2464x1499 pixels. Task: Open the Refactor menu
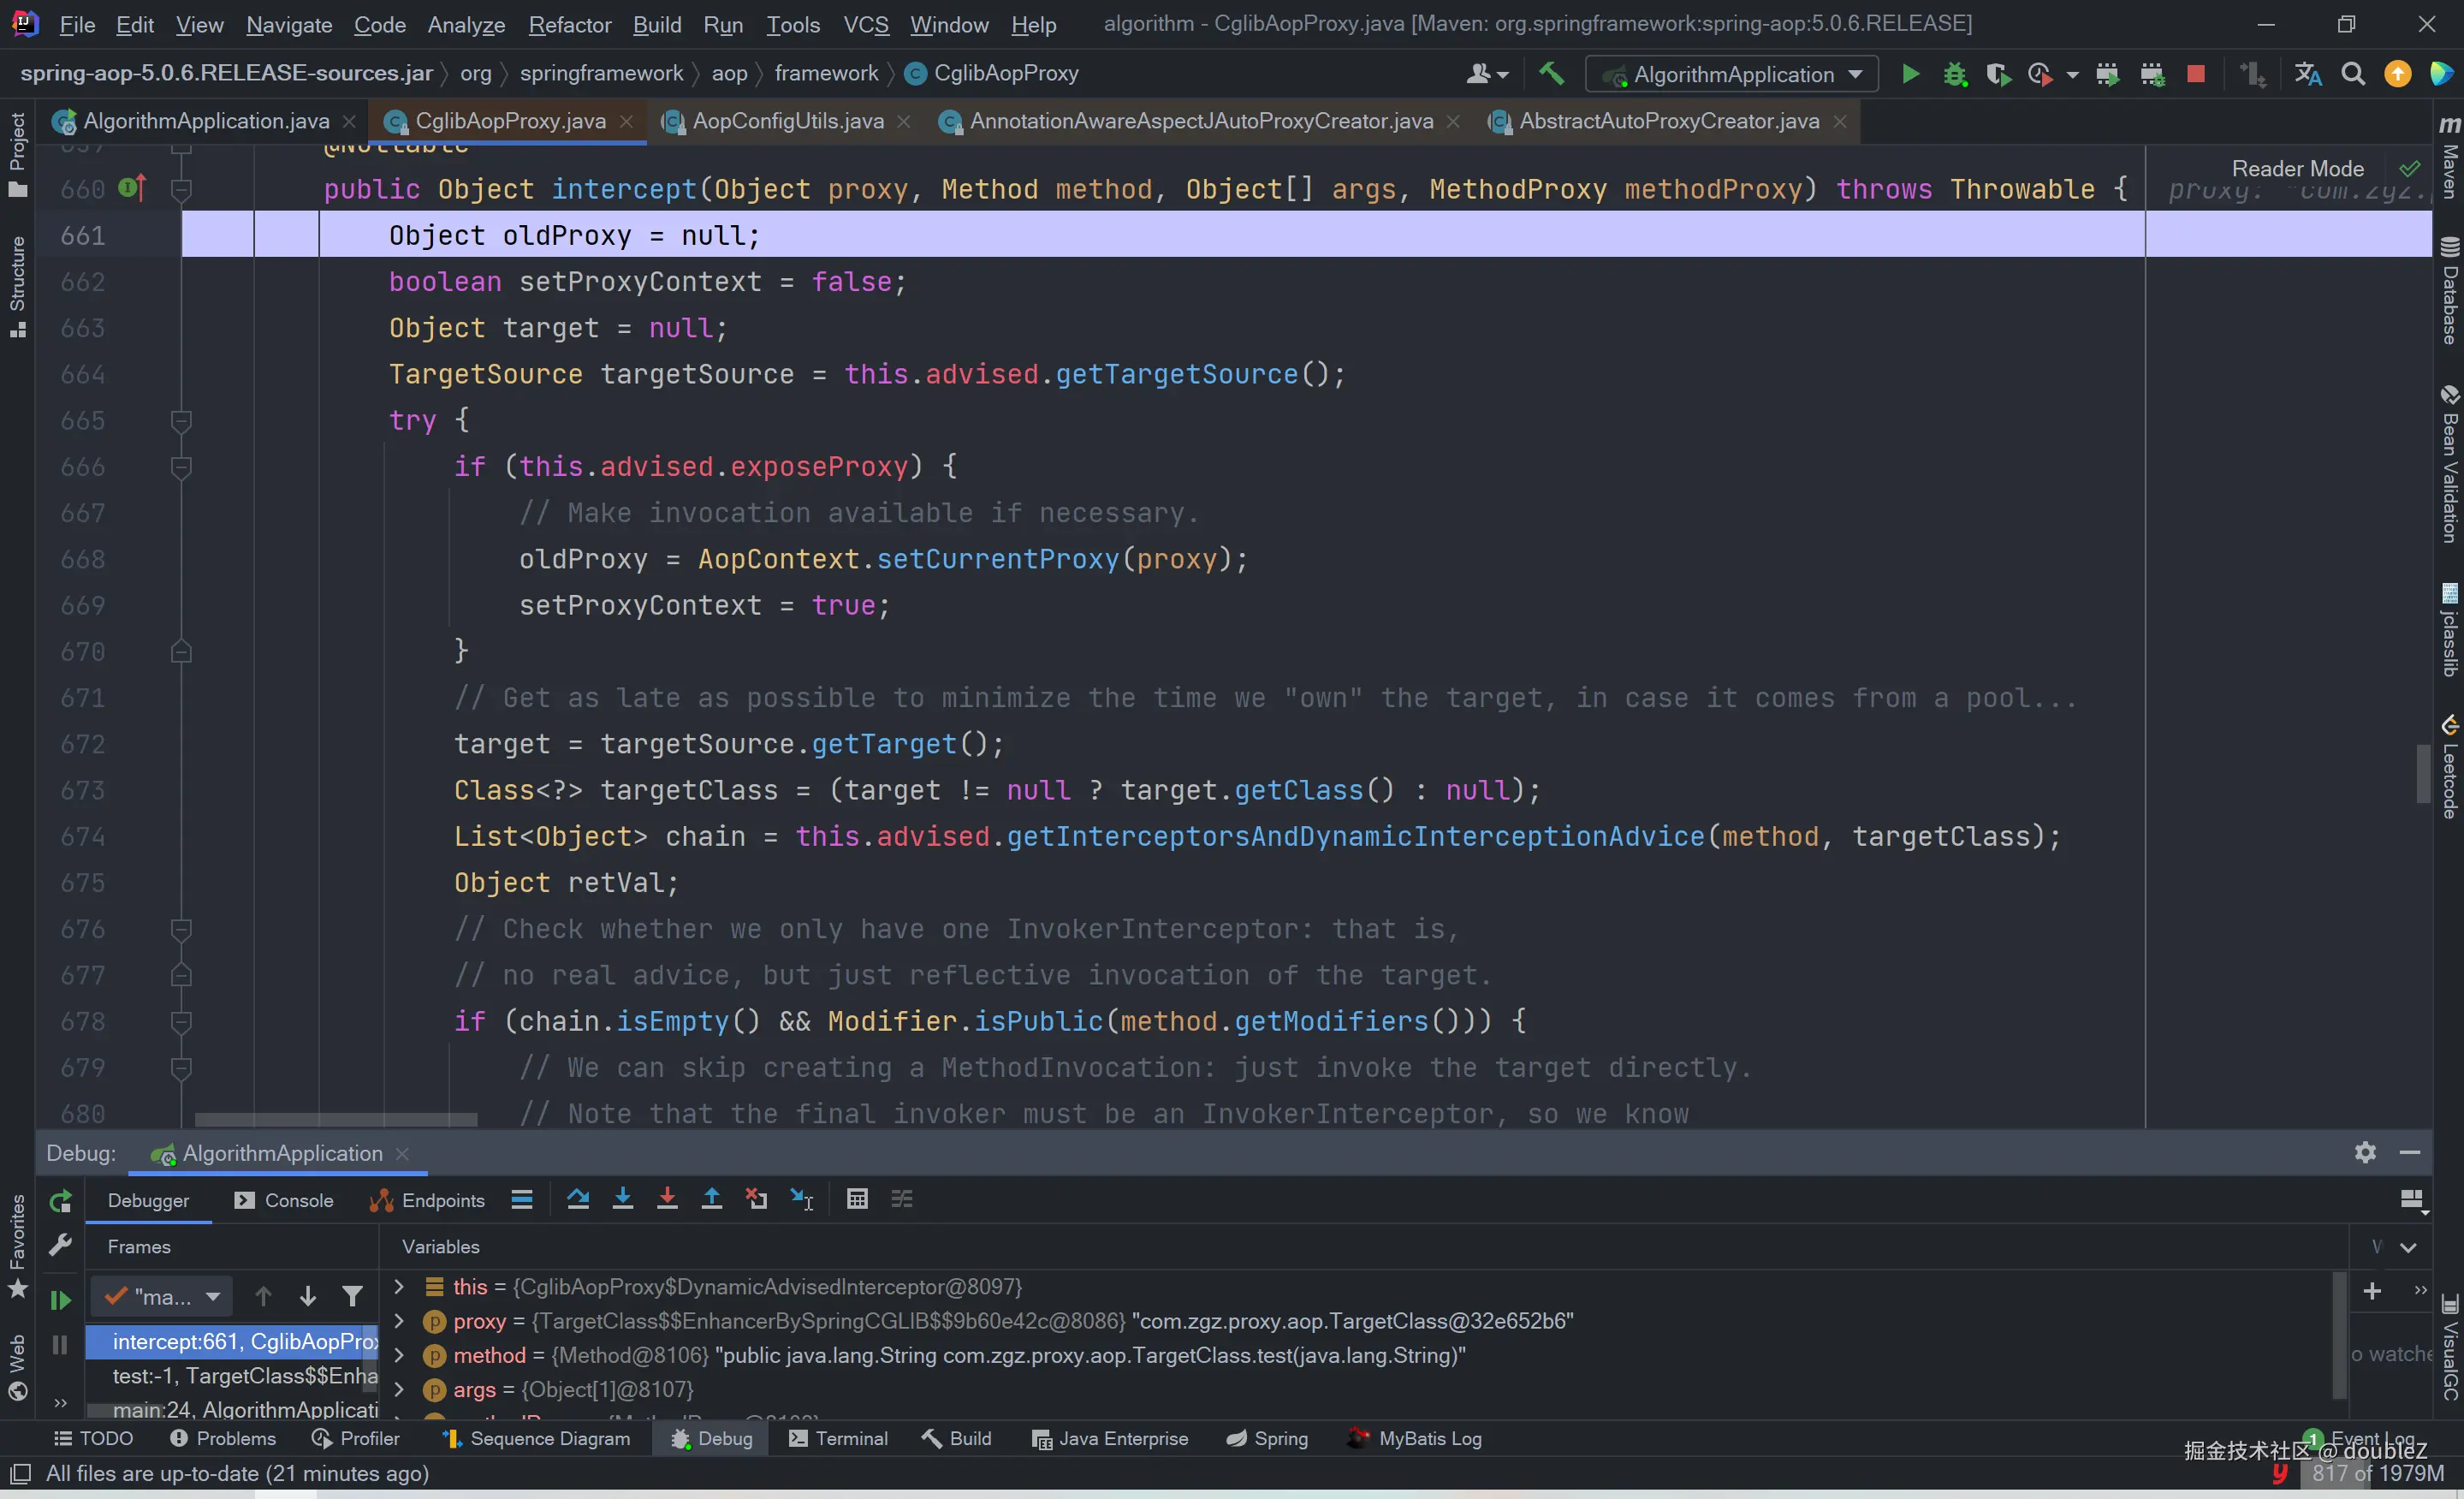pos(569,24)
